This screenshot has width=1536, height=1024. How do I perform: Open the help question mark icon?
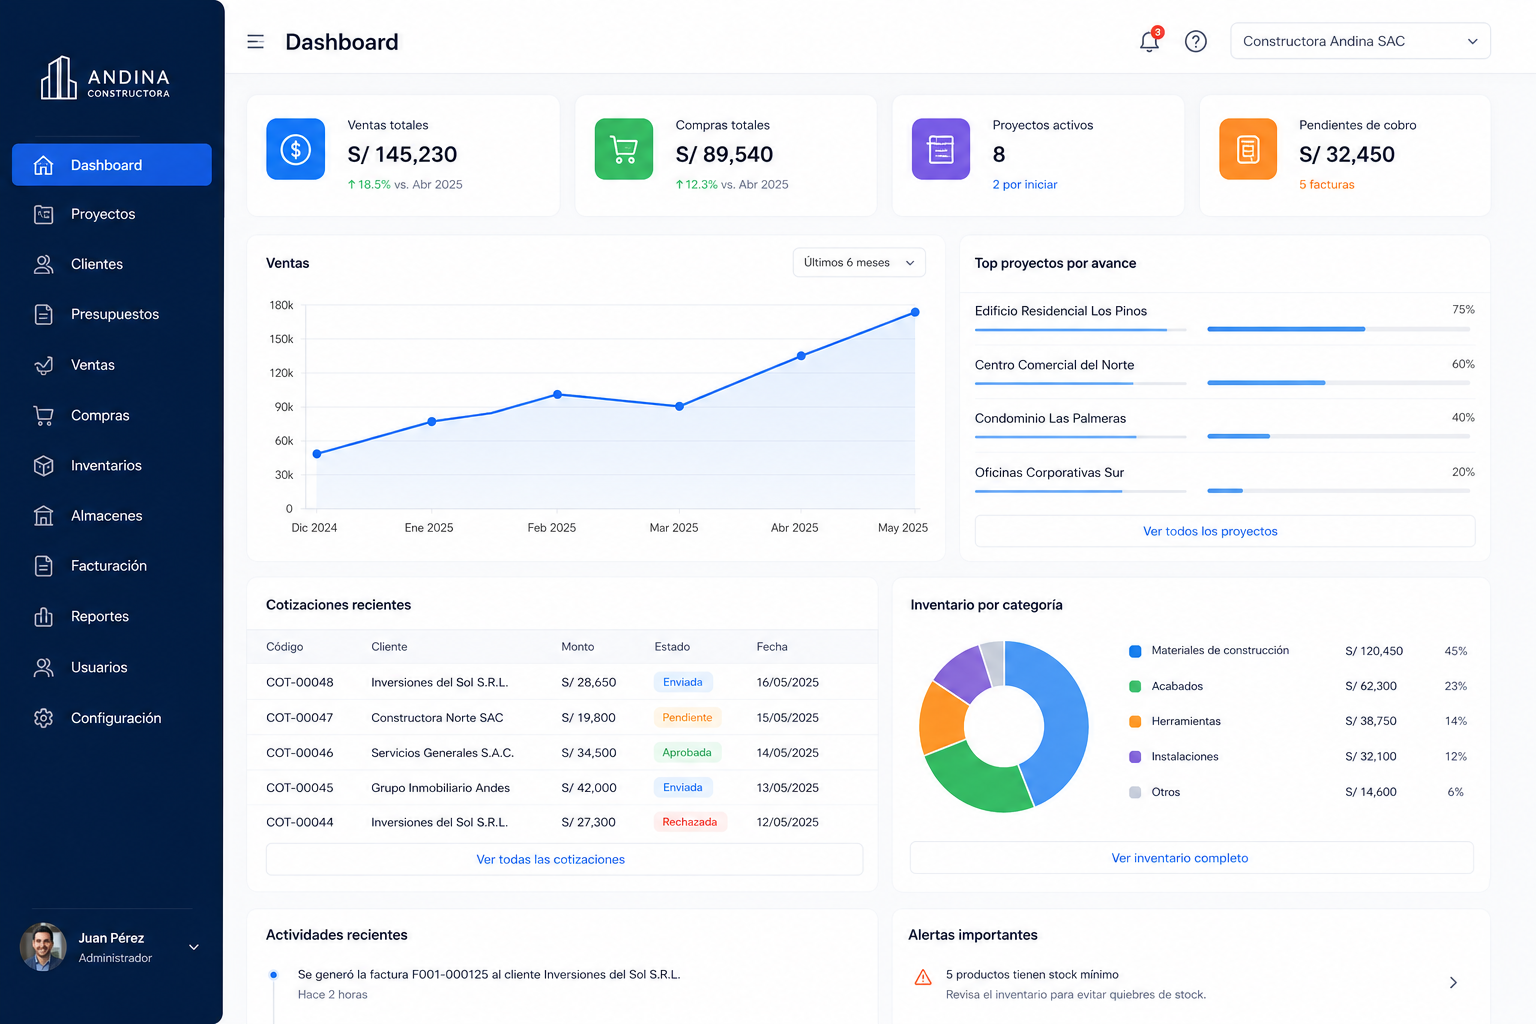tap(1195, 41)
